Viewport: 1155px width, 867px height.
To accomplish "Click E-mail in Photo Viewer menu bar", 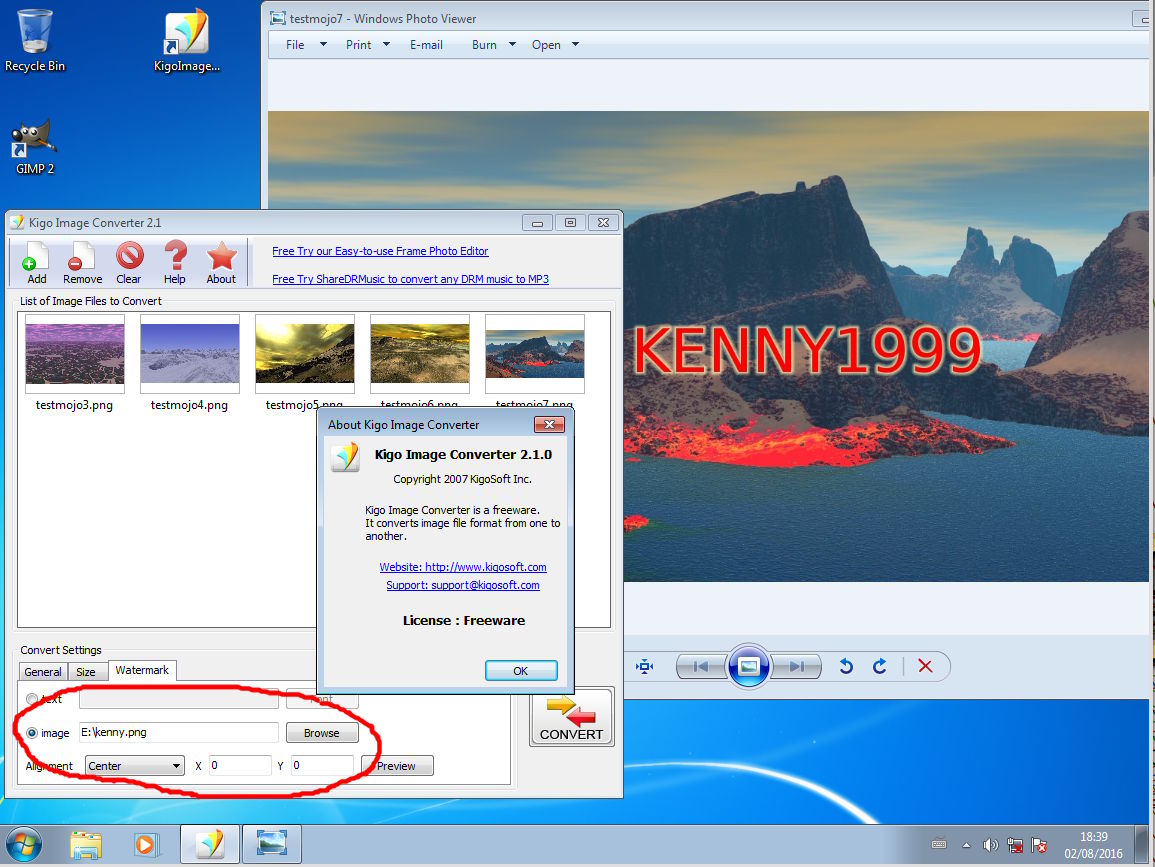I will click(426, 45).
